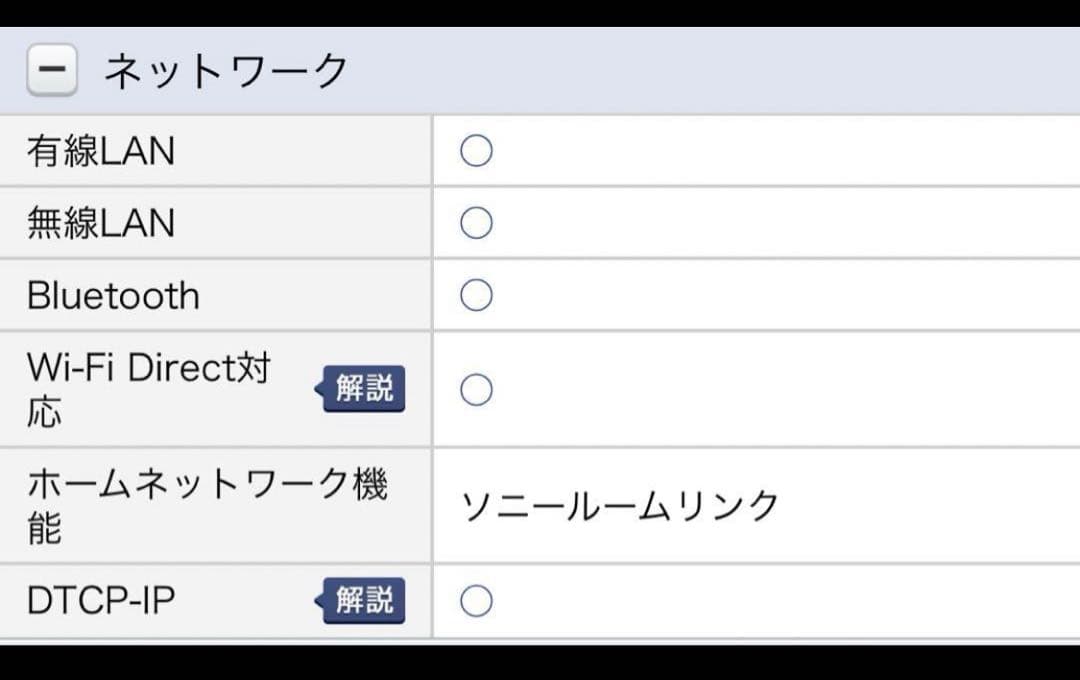
Task: Select the ソニールームリンク value text
Action: 618,505
